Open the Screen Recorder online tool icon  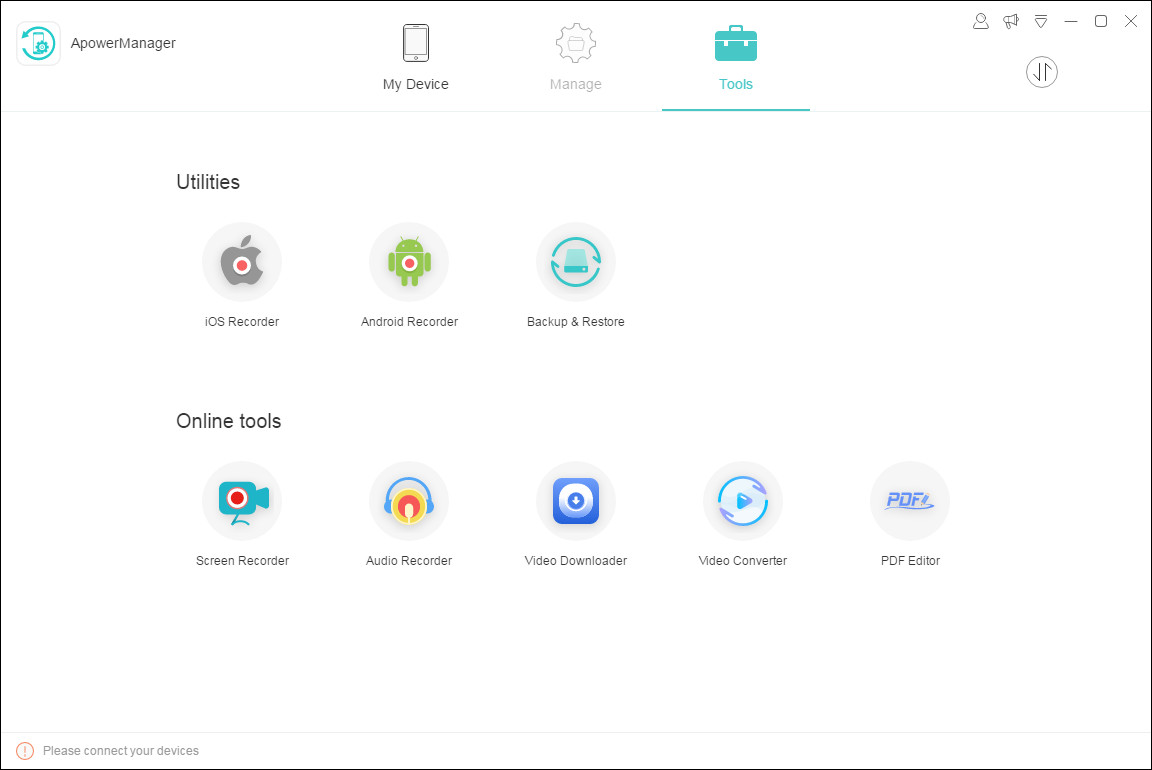pyautogui.click(x=242, y=501)
